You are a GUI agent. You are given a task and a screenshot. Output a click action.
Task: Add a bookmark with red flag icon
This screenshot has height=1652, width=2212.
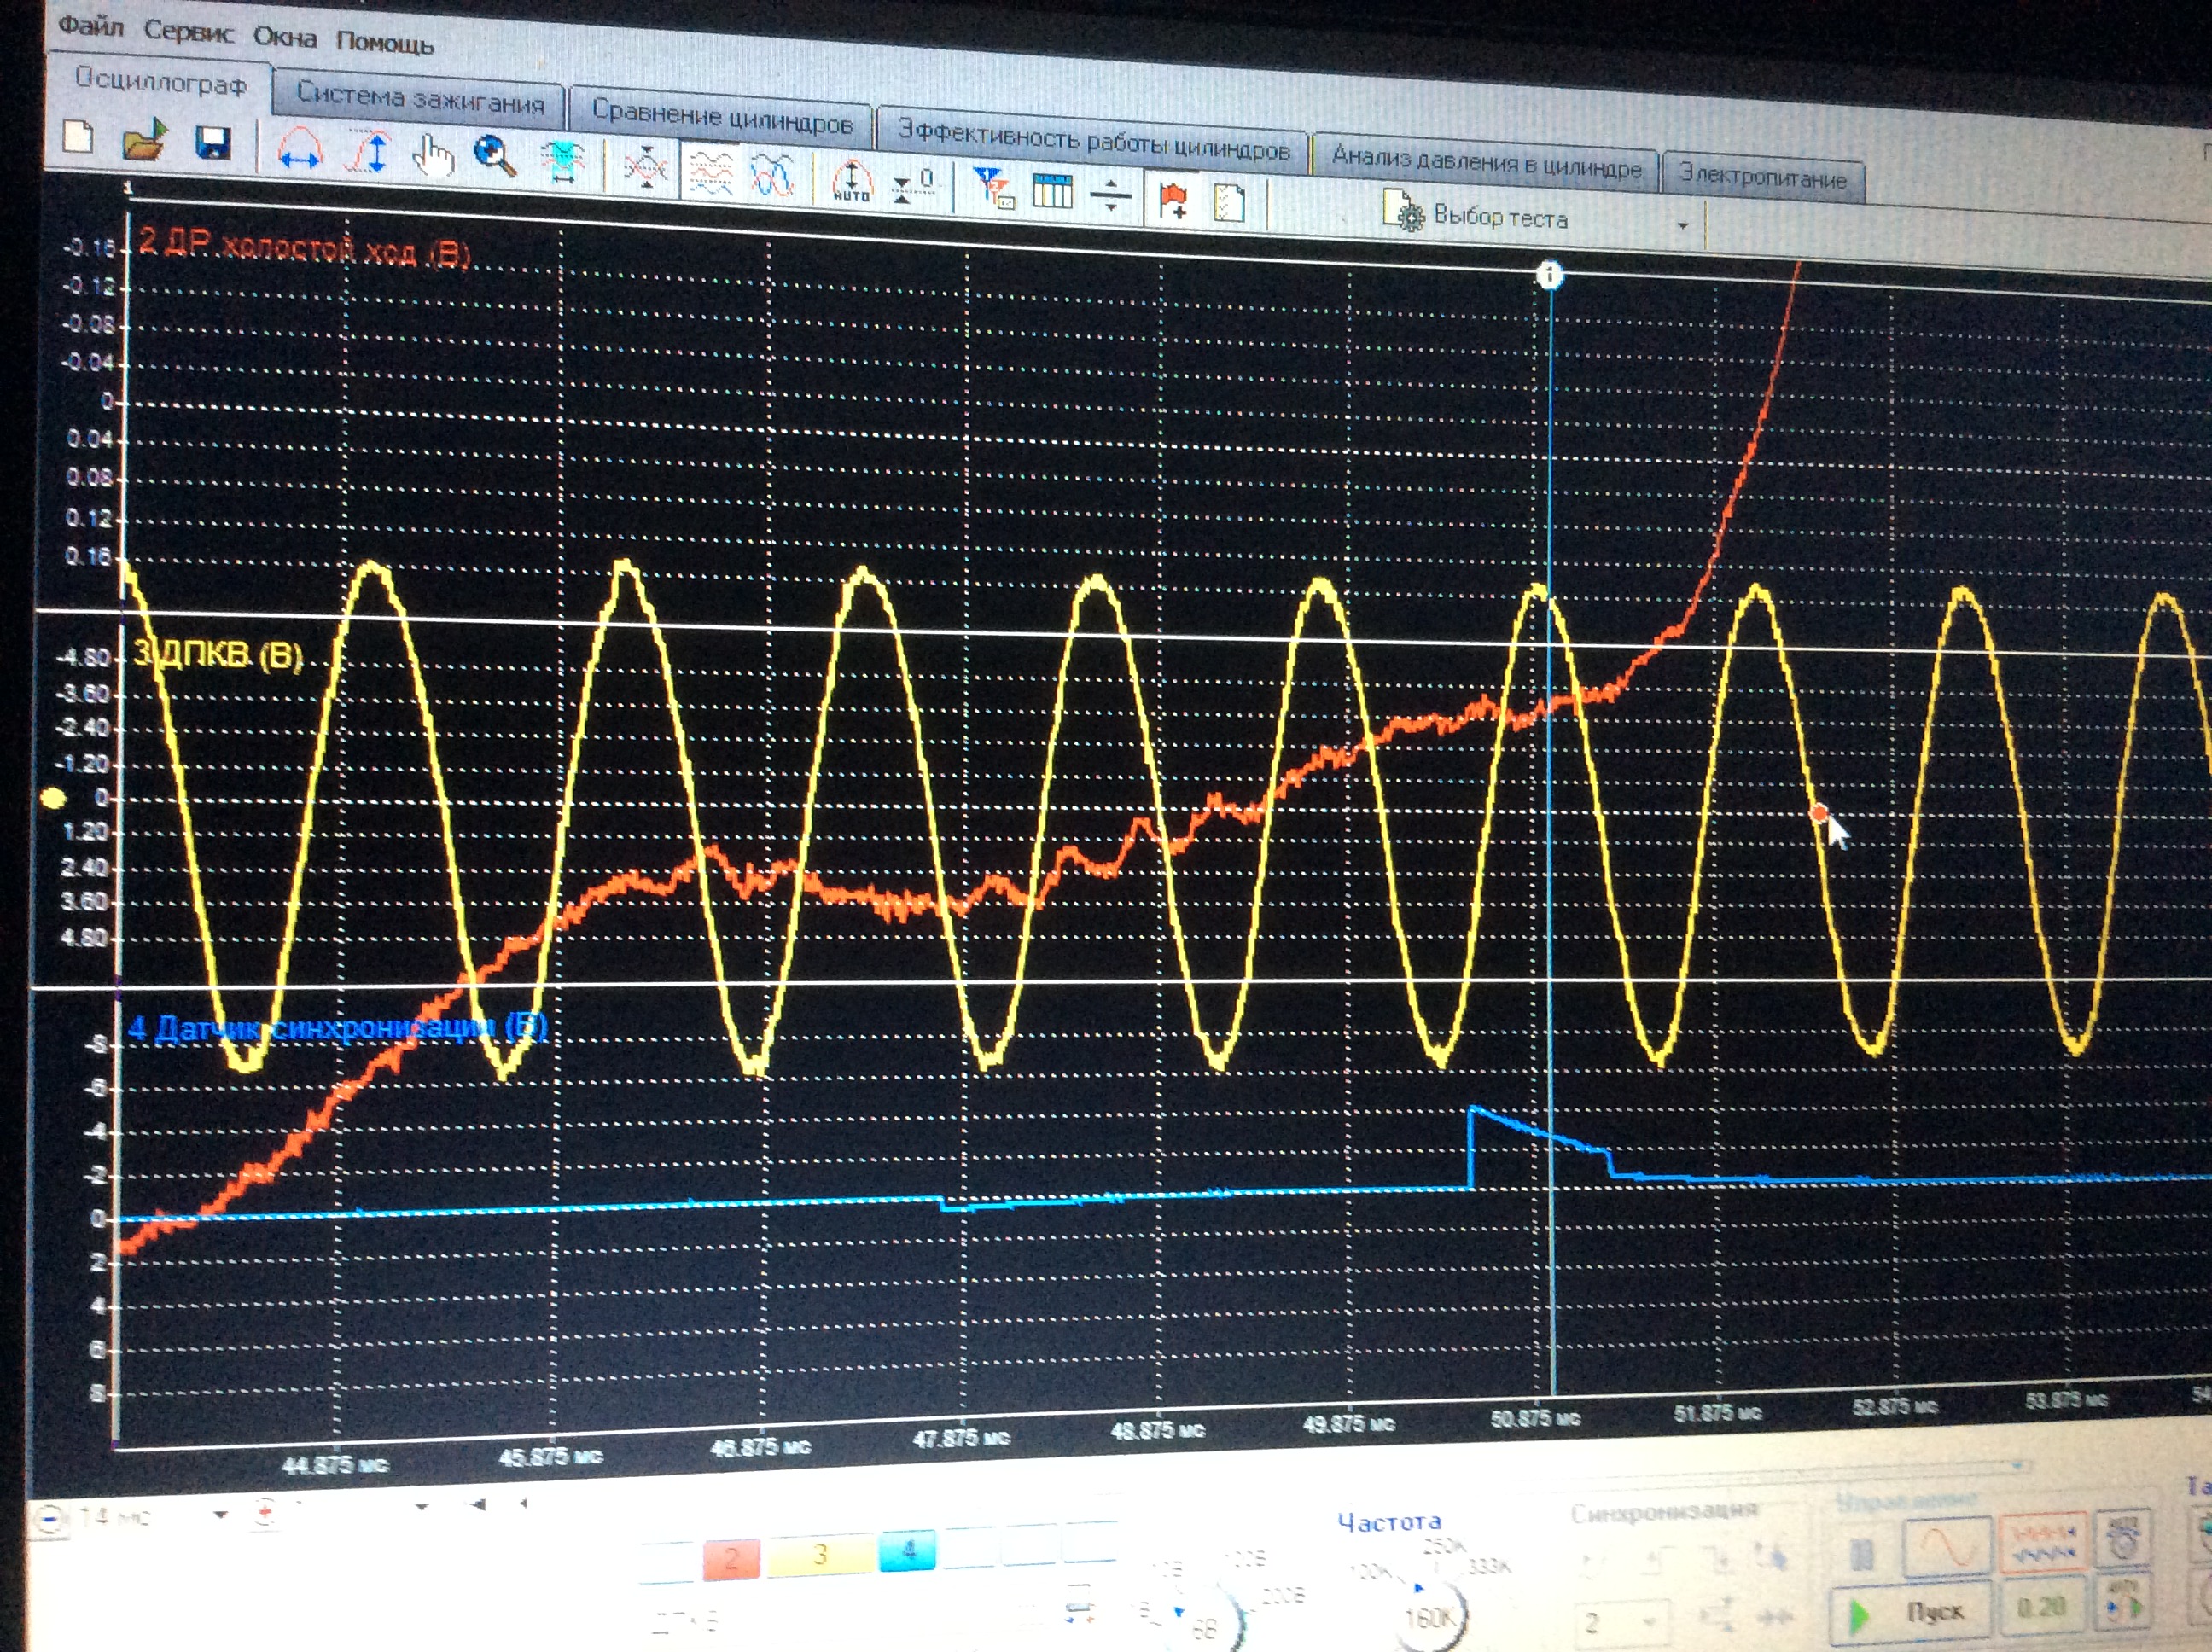click(1172, 199)
